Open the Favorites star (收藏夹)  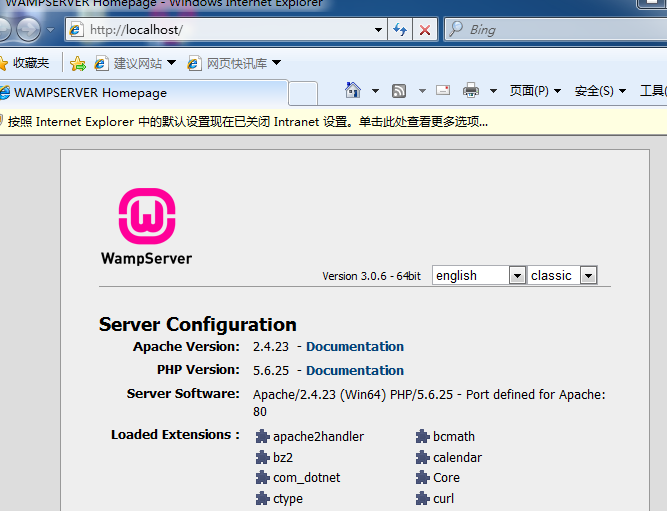click(24, 63)
